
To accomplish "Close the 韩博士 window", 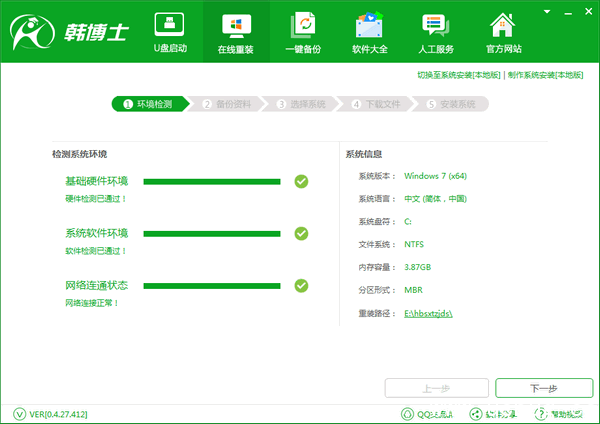I will tap(589, 11).
